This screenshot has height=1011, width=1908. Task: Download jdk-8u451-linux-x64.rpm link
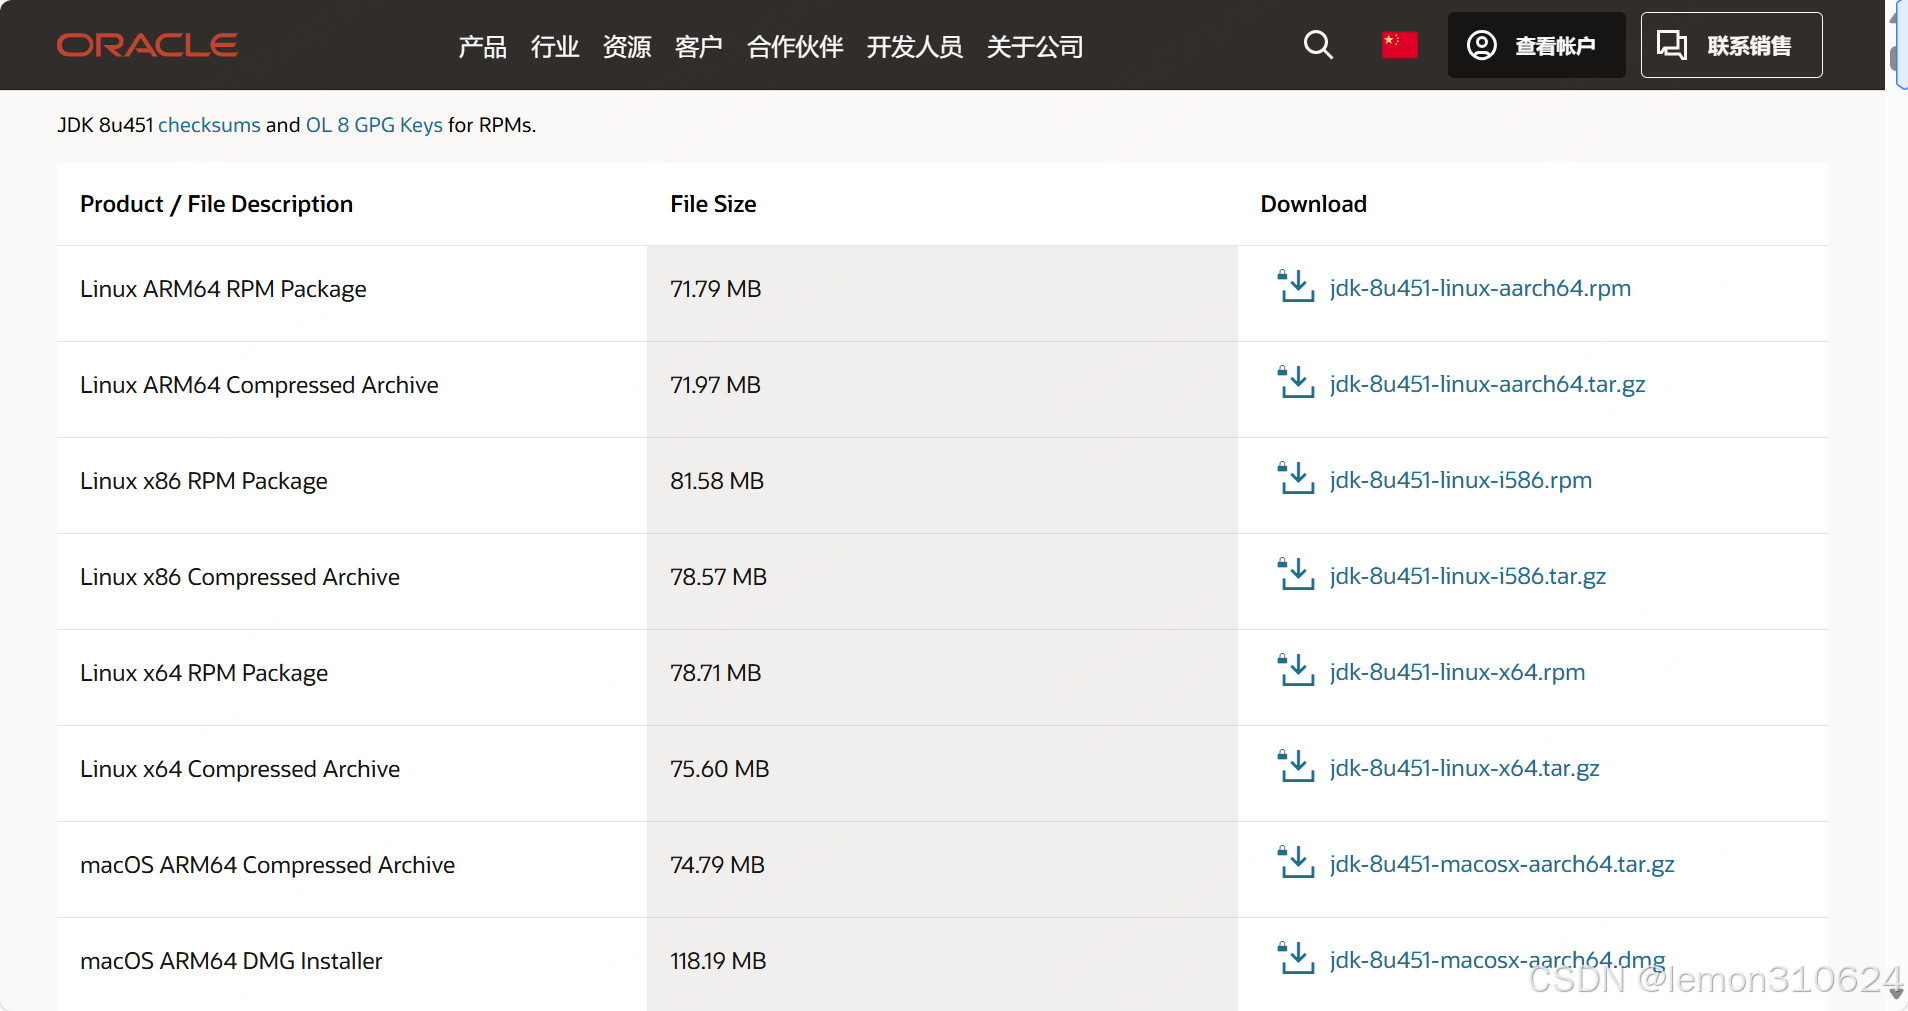point(1457,672)
